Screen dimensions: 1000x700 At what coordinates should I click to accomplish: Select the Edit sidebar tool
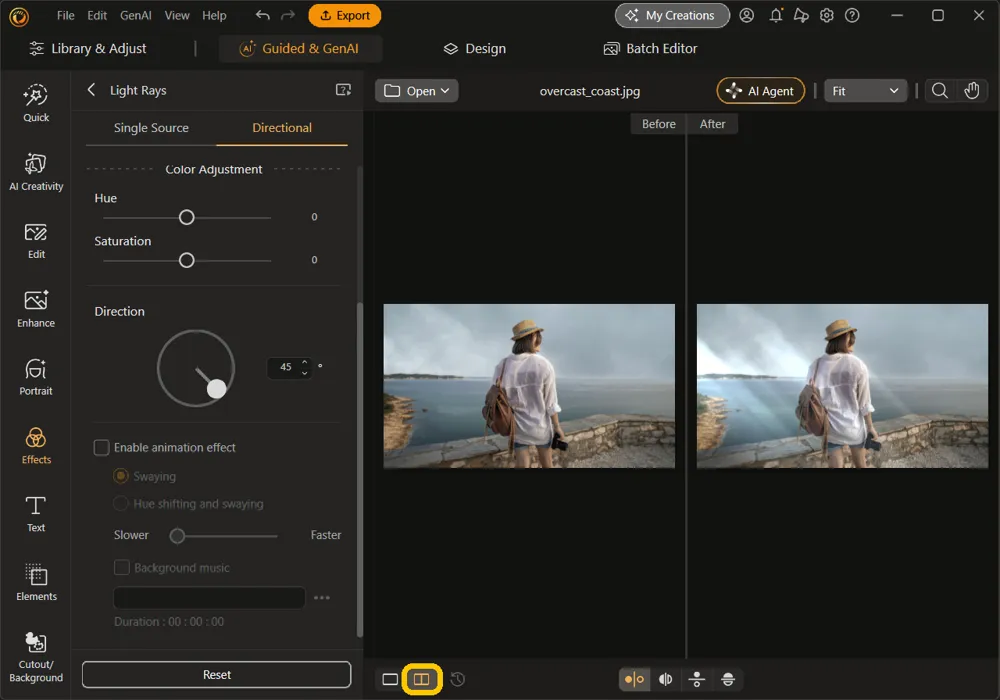tap(36, 240)
